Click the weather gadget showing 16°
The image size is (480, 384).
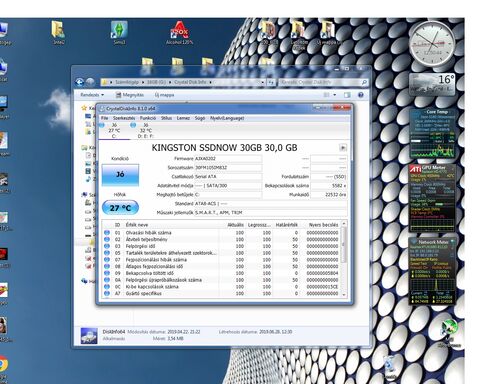click(x=432, y=84)
